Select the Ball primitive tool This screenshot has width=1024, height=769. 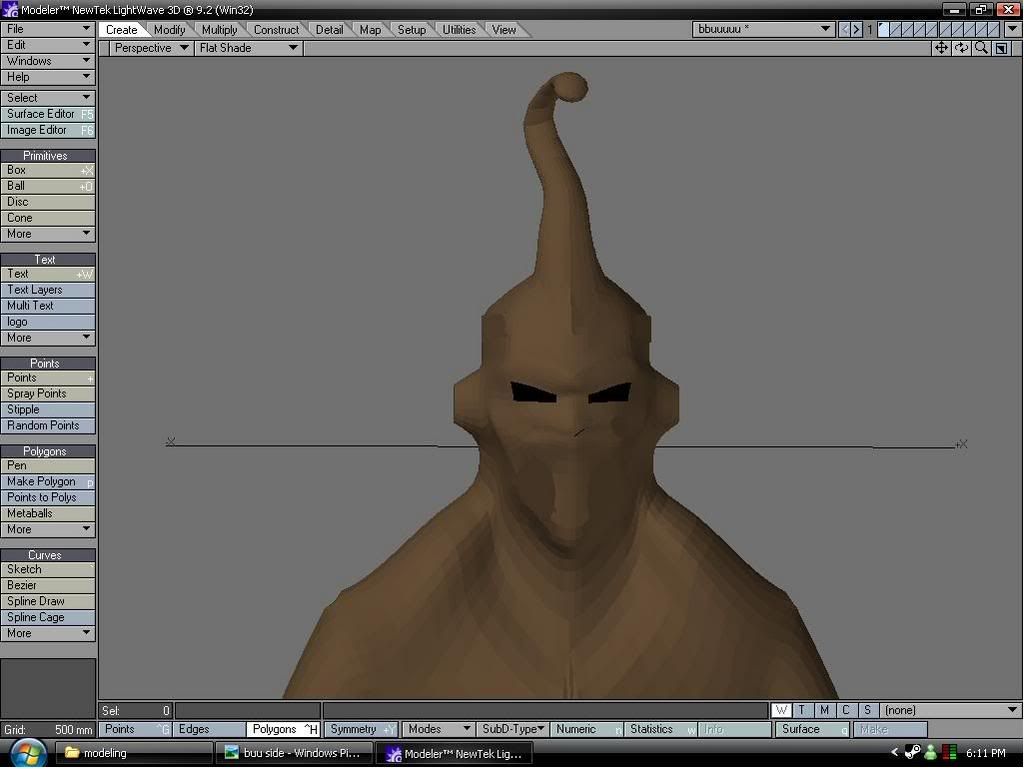pyautogui.click(x=48, y=186)
